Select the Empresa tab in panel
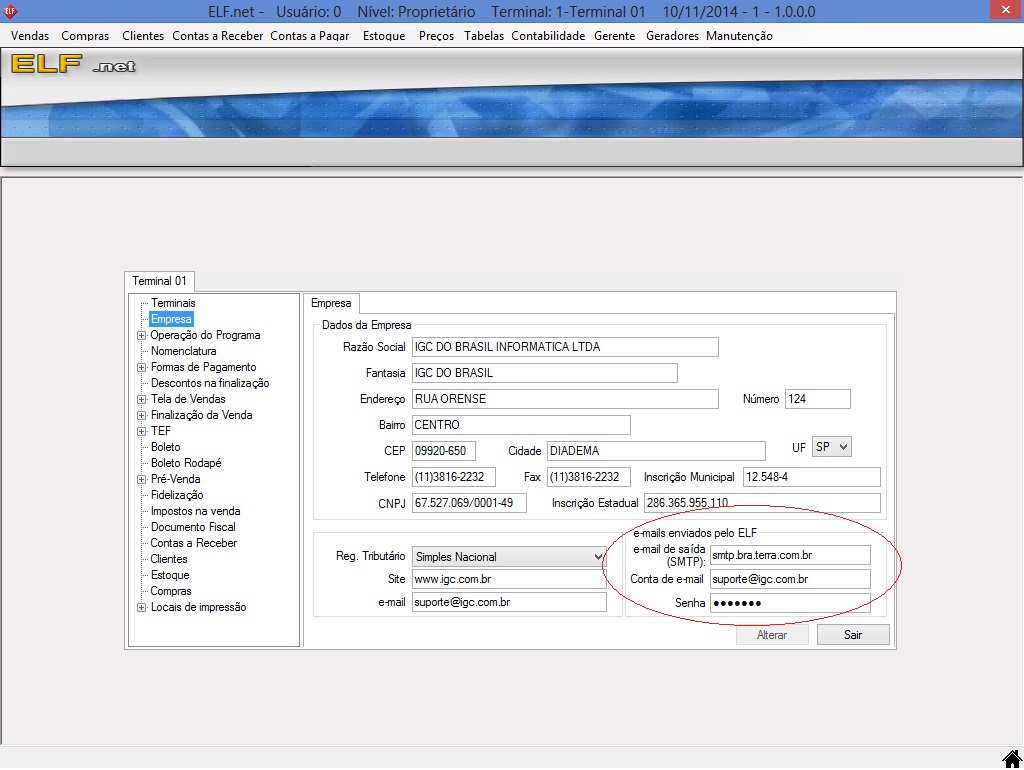This screenshot has height=770, width=1024. pos(331,303)
